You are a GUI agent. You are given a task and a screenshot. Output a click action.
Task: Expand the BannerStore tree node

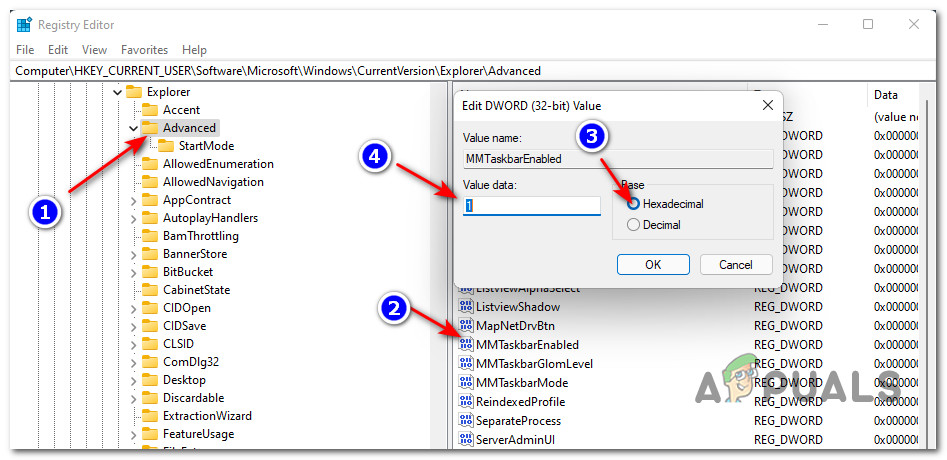133,254
